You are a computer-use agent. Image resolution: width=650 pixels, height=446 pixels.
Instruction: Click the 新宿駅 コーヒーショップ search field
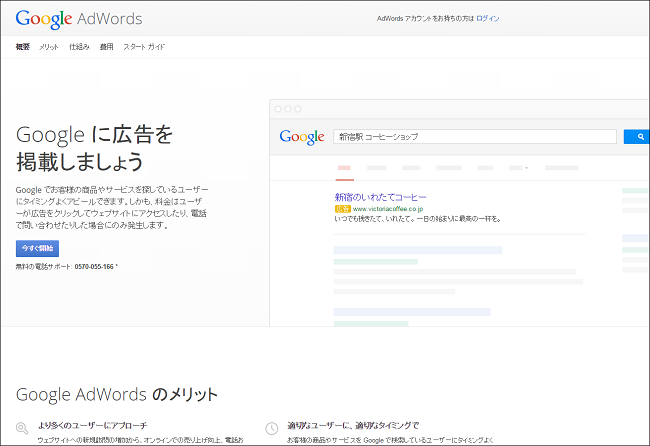475,137
